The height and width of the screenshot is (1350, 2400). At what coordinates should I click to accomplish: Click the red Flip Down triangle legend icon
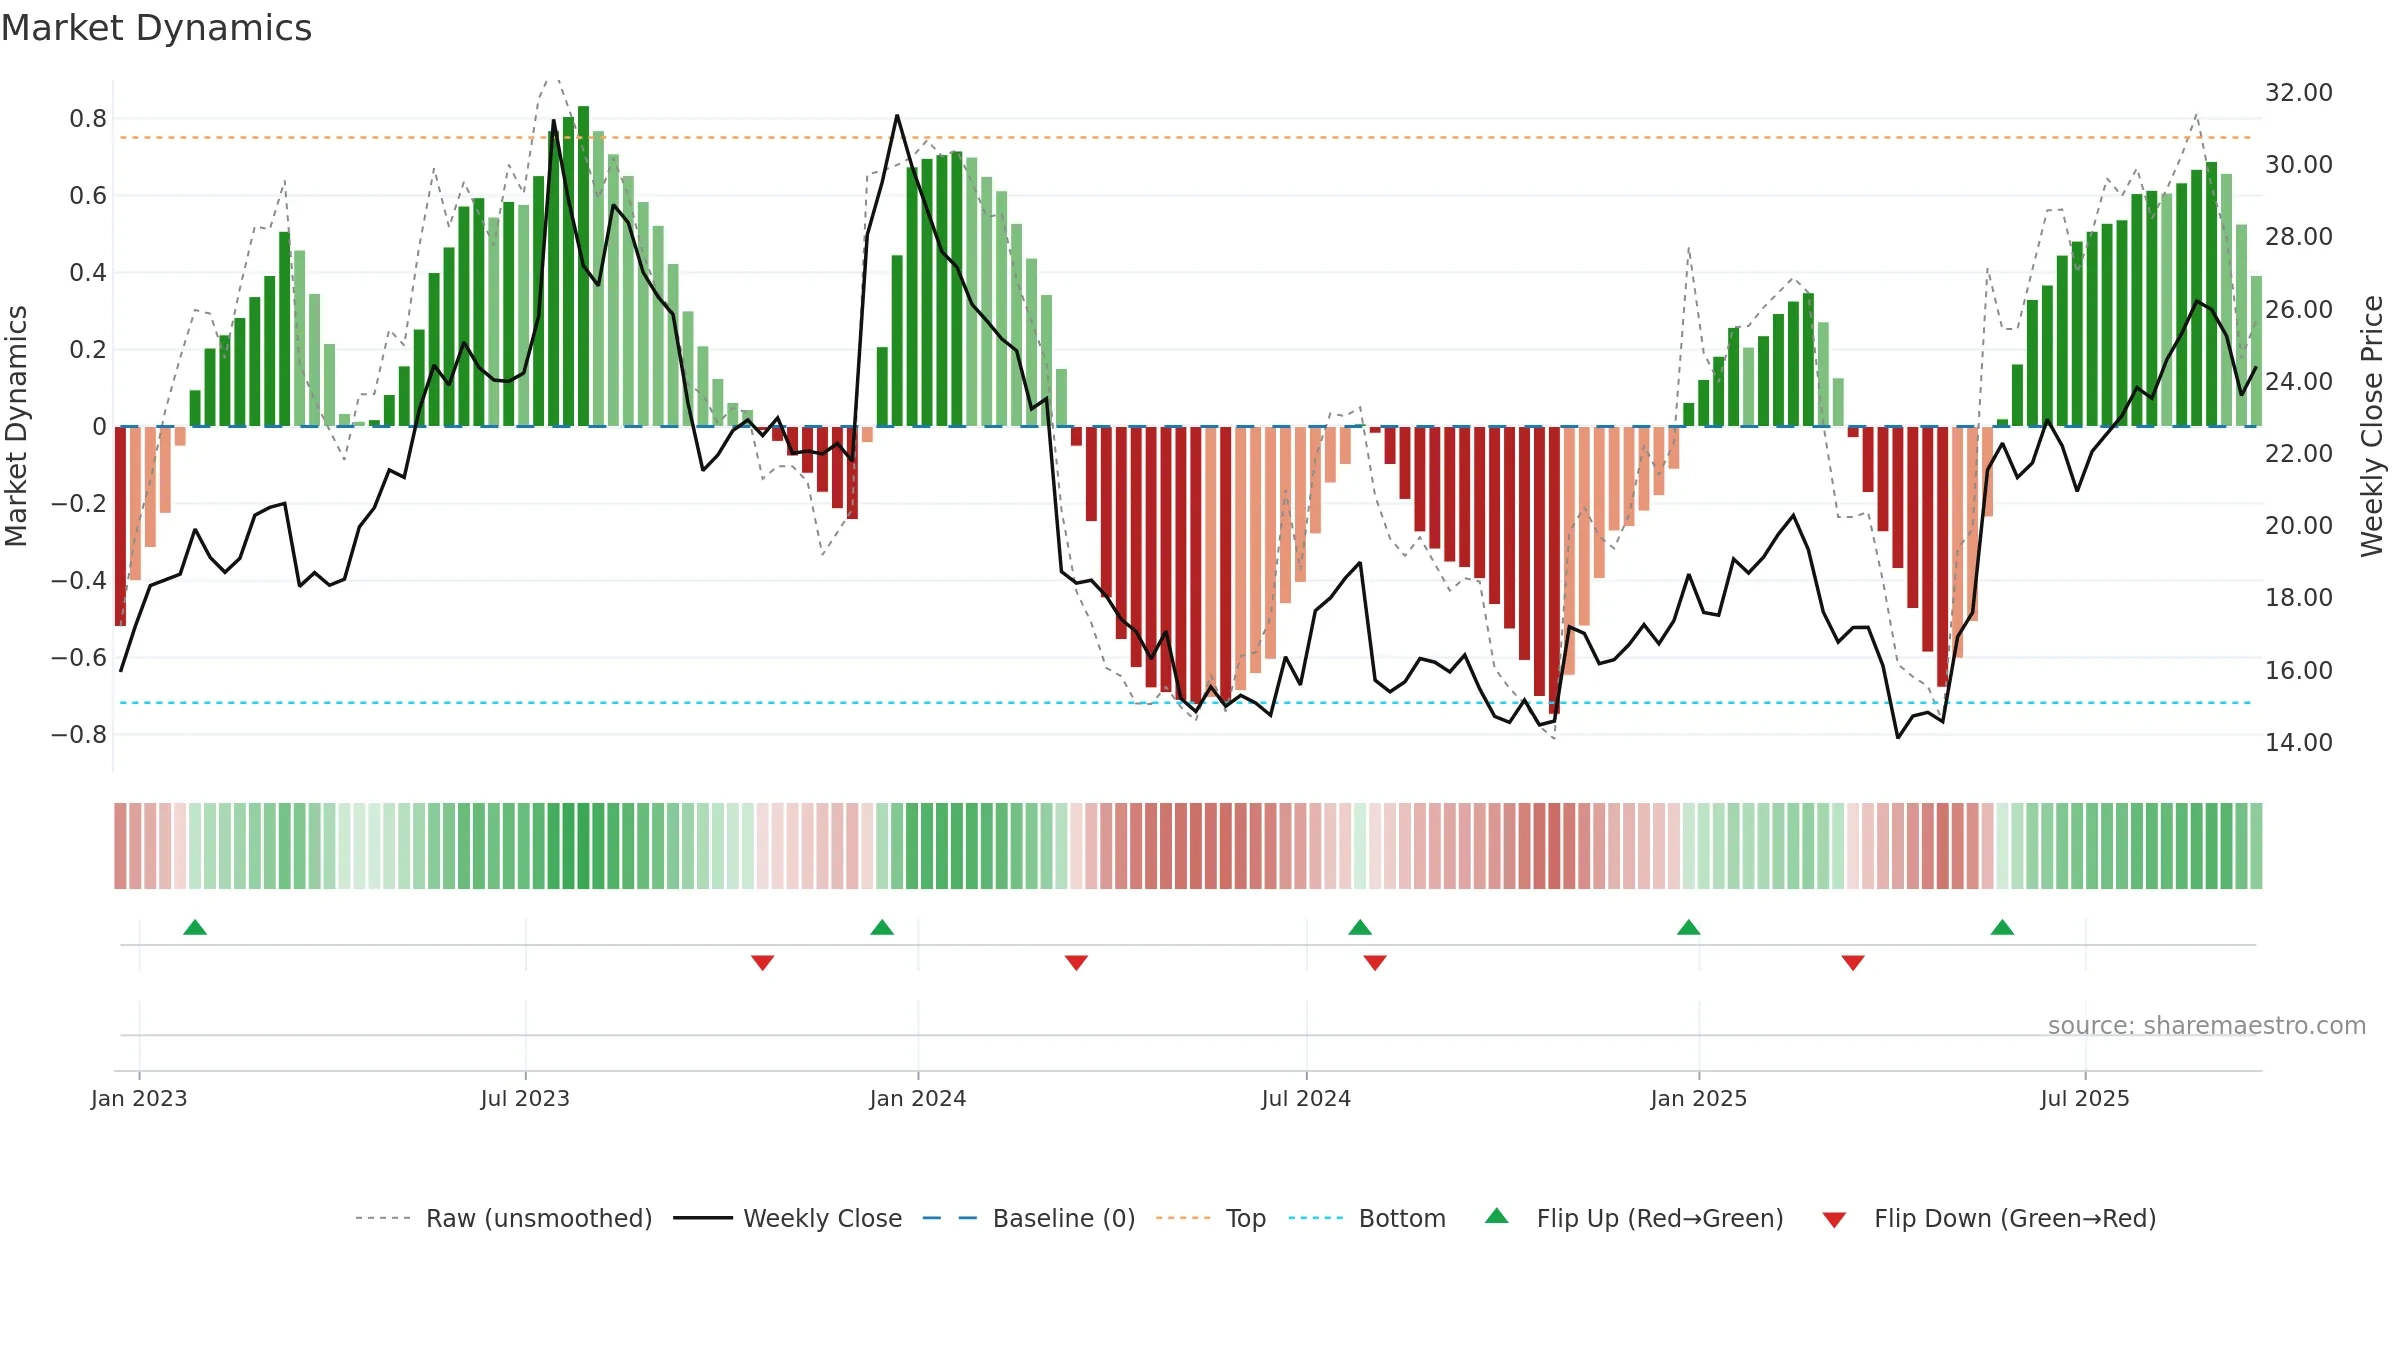1834,1220
